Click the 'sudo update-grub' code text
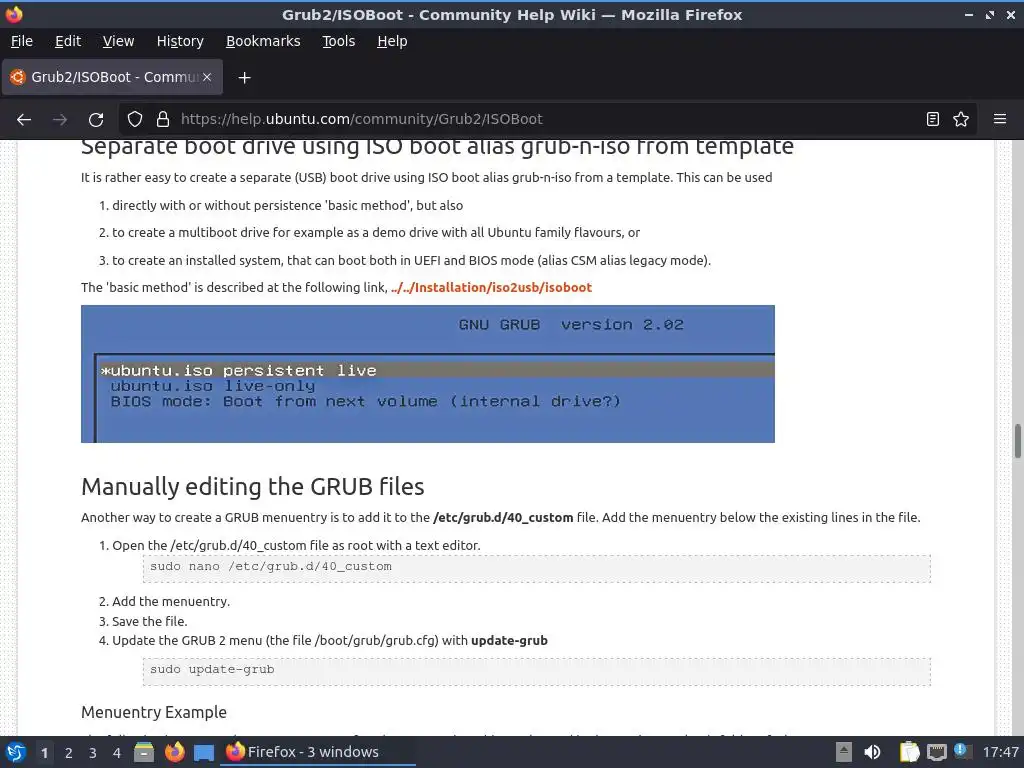 click(212, 669)
